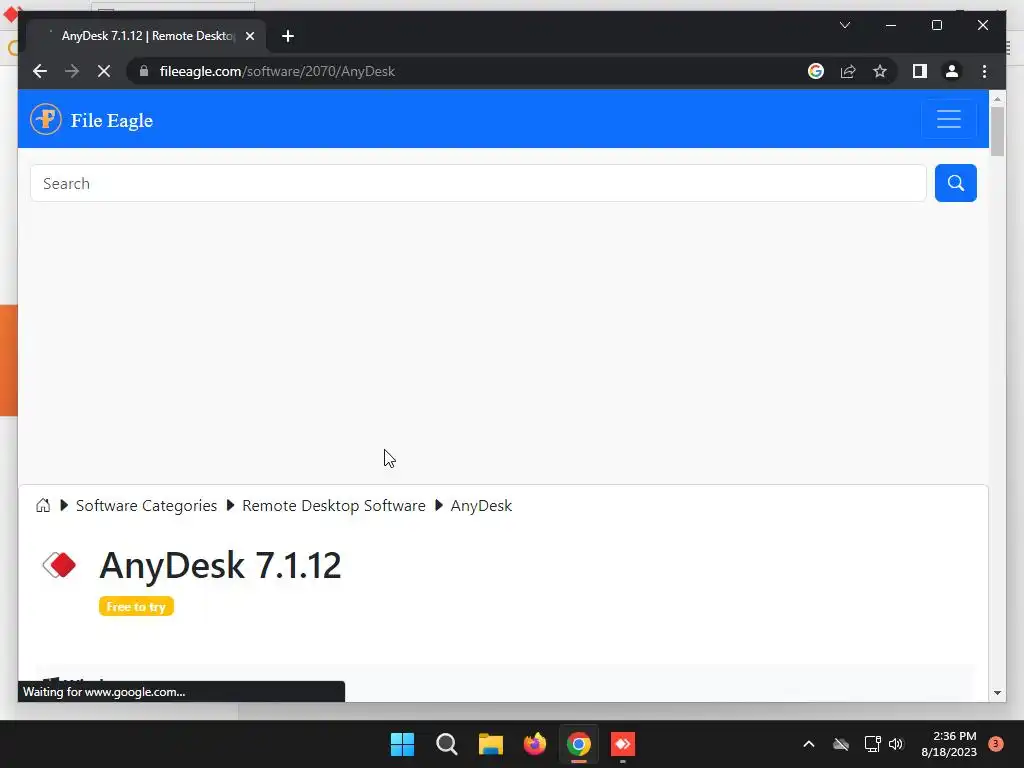Image resolution: width=1024 pixels, height=768 pixels.
Task: Close the AnyDesk 7.1.12 tab
Action: point(249,36)
